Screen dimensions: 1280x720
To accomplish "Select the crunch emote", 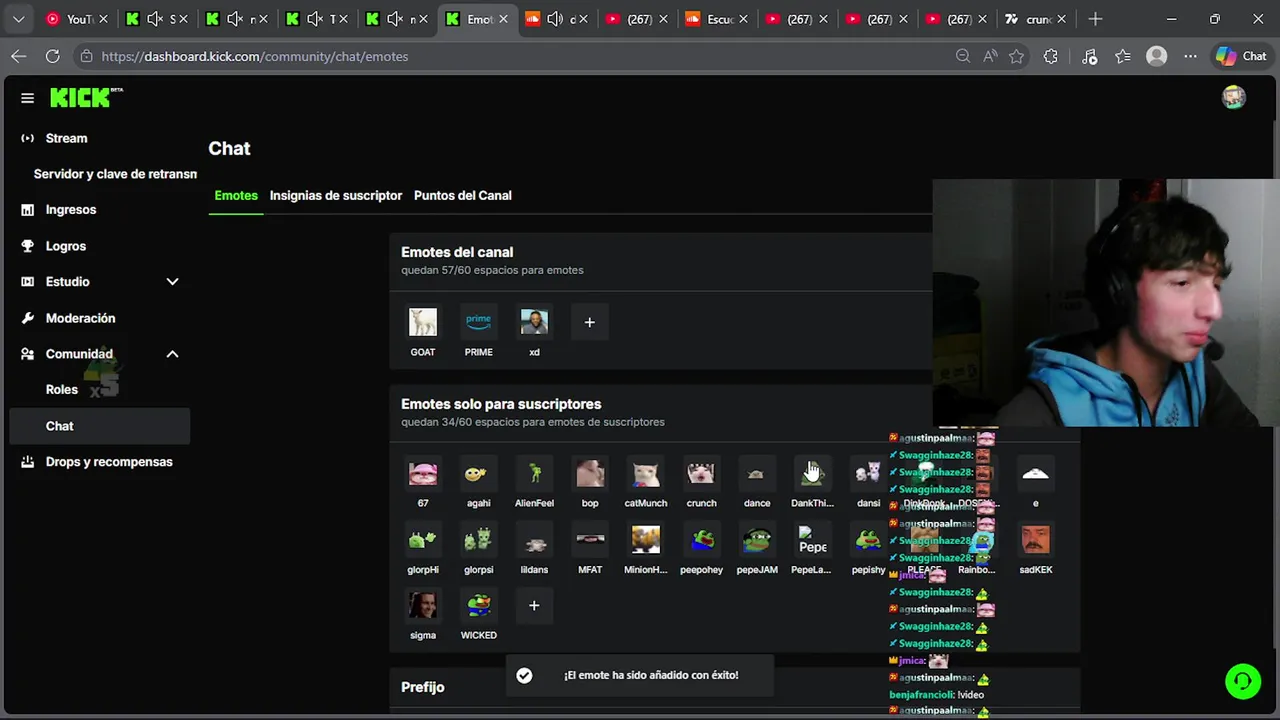I will coord(701,473).
